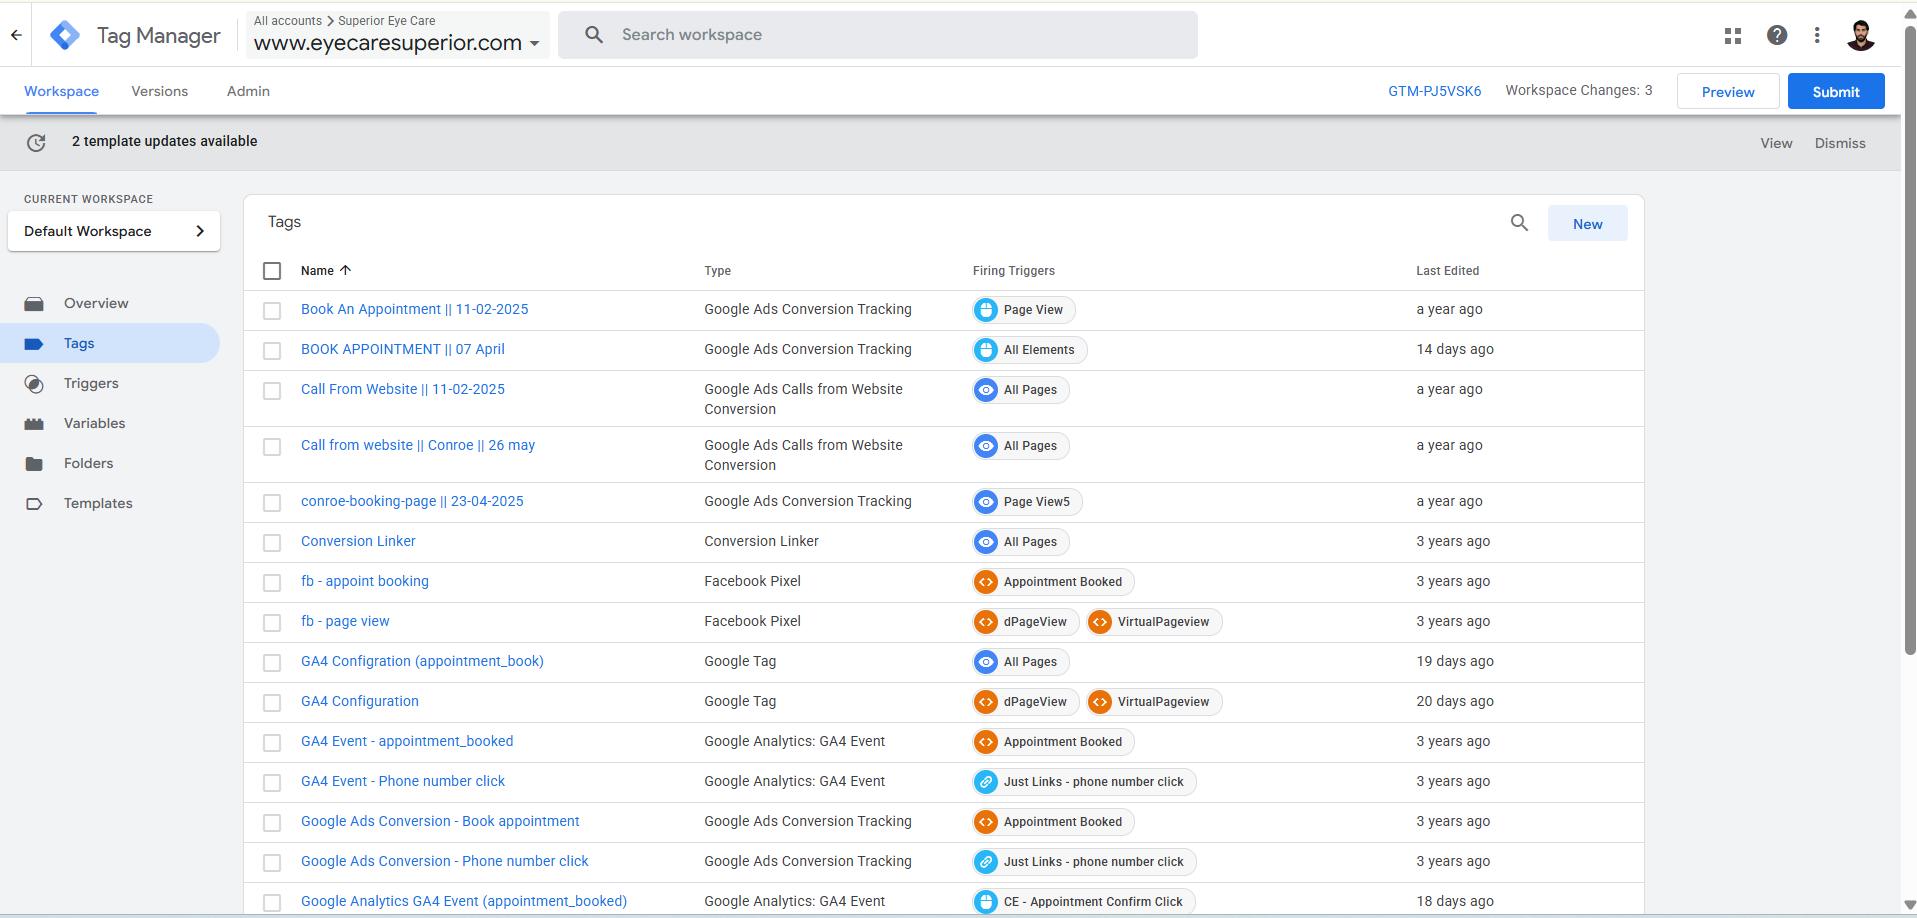
Task: Switch to the Versions tab
Action: pos(159,91)
